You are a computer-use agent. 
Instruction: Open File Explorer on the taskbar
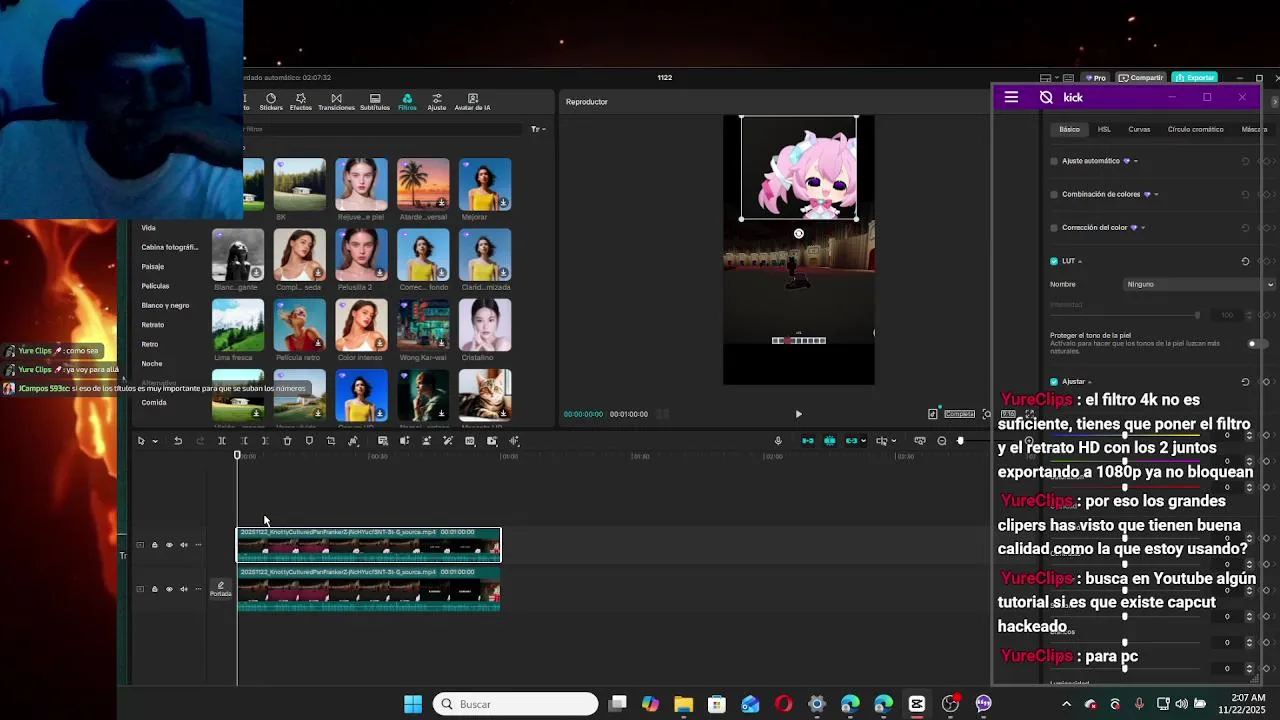[x=683, y=704]
